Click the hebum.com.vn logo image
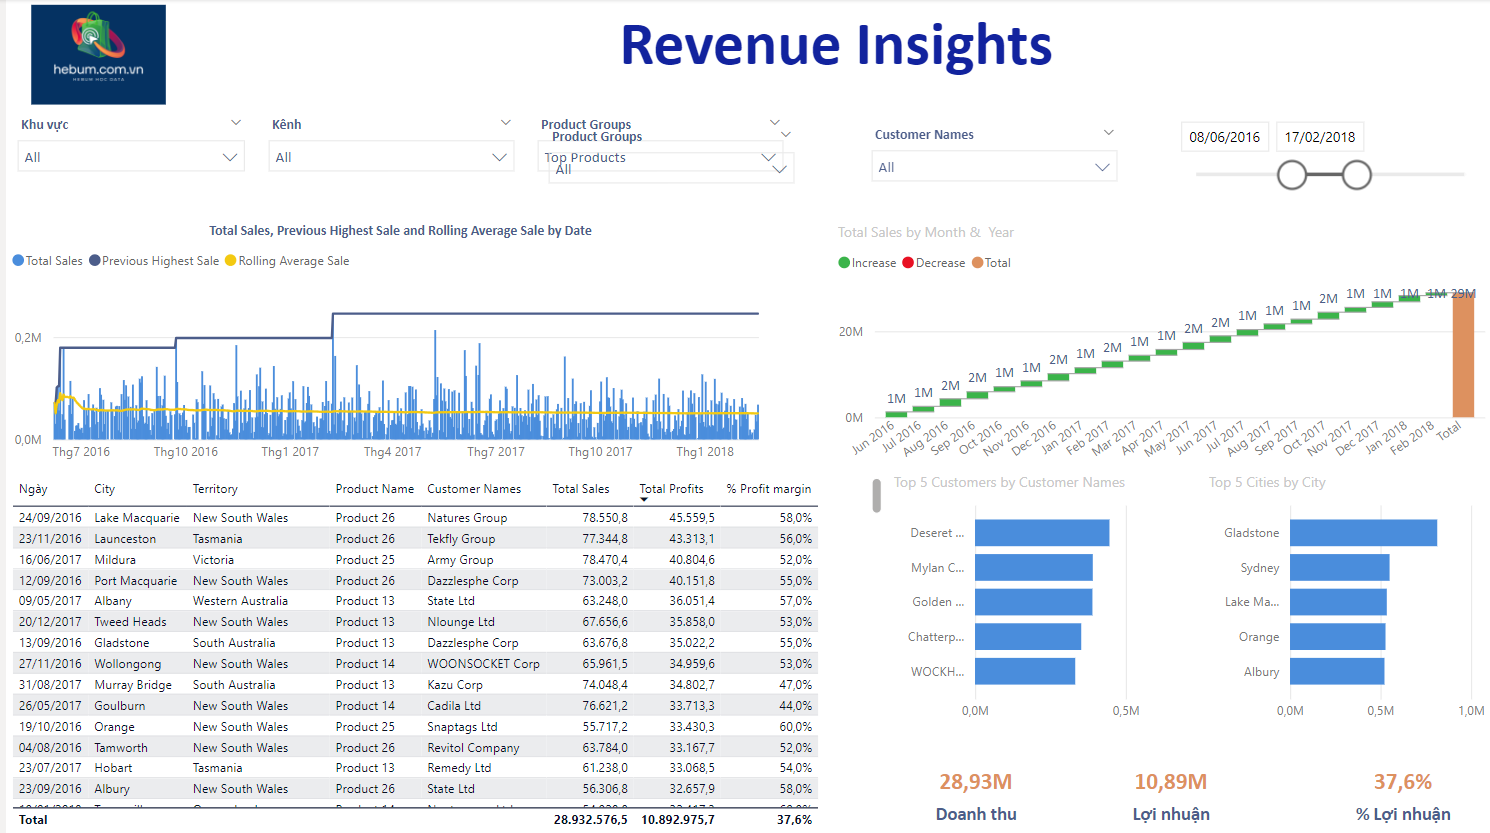 click(x=98, y=55)
